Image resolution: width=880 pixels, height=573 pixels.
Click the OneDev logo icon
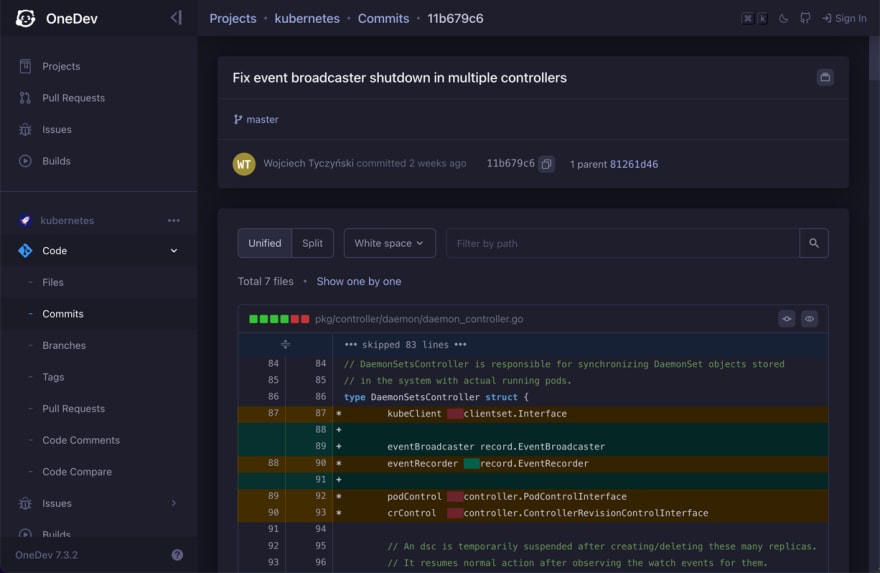tap(25, 19)
